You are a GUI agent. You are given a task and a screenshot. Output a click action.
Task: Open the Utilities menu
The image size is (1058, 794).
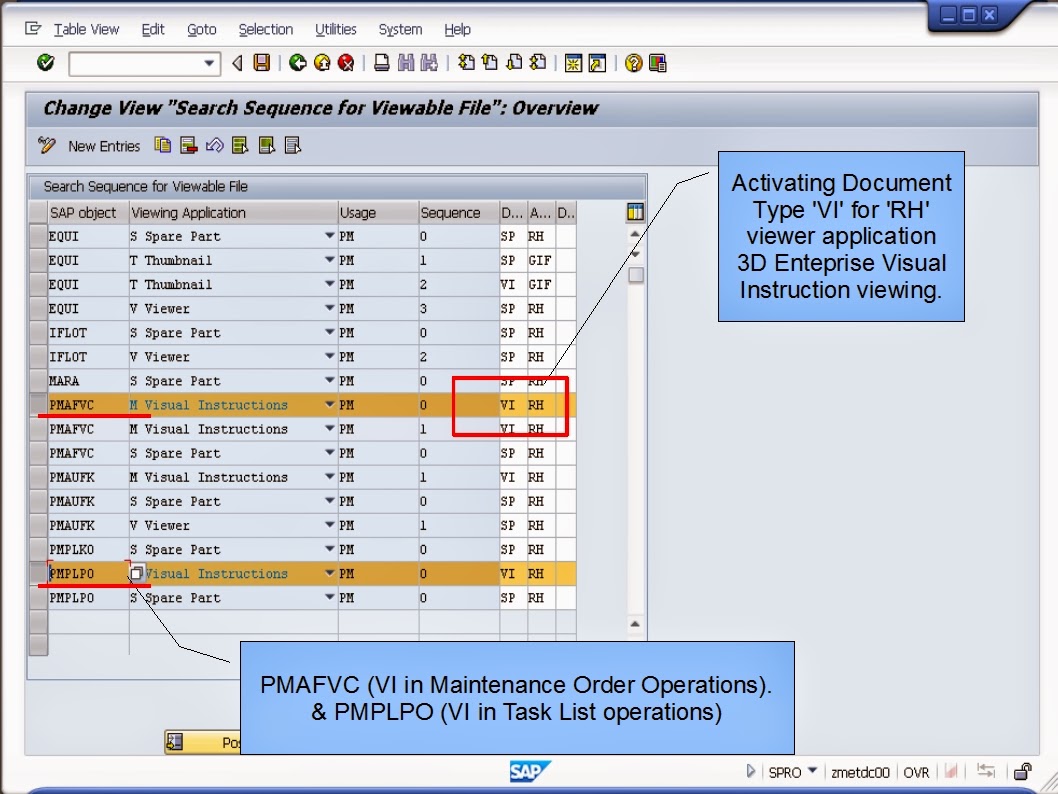pyautogui.click(x=335, y=29)
